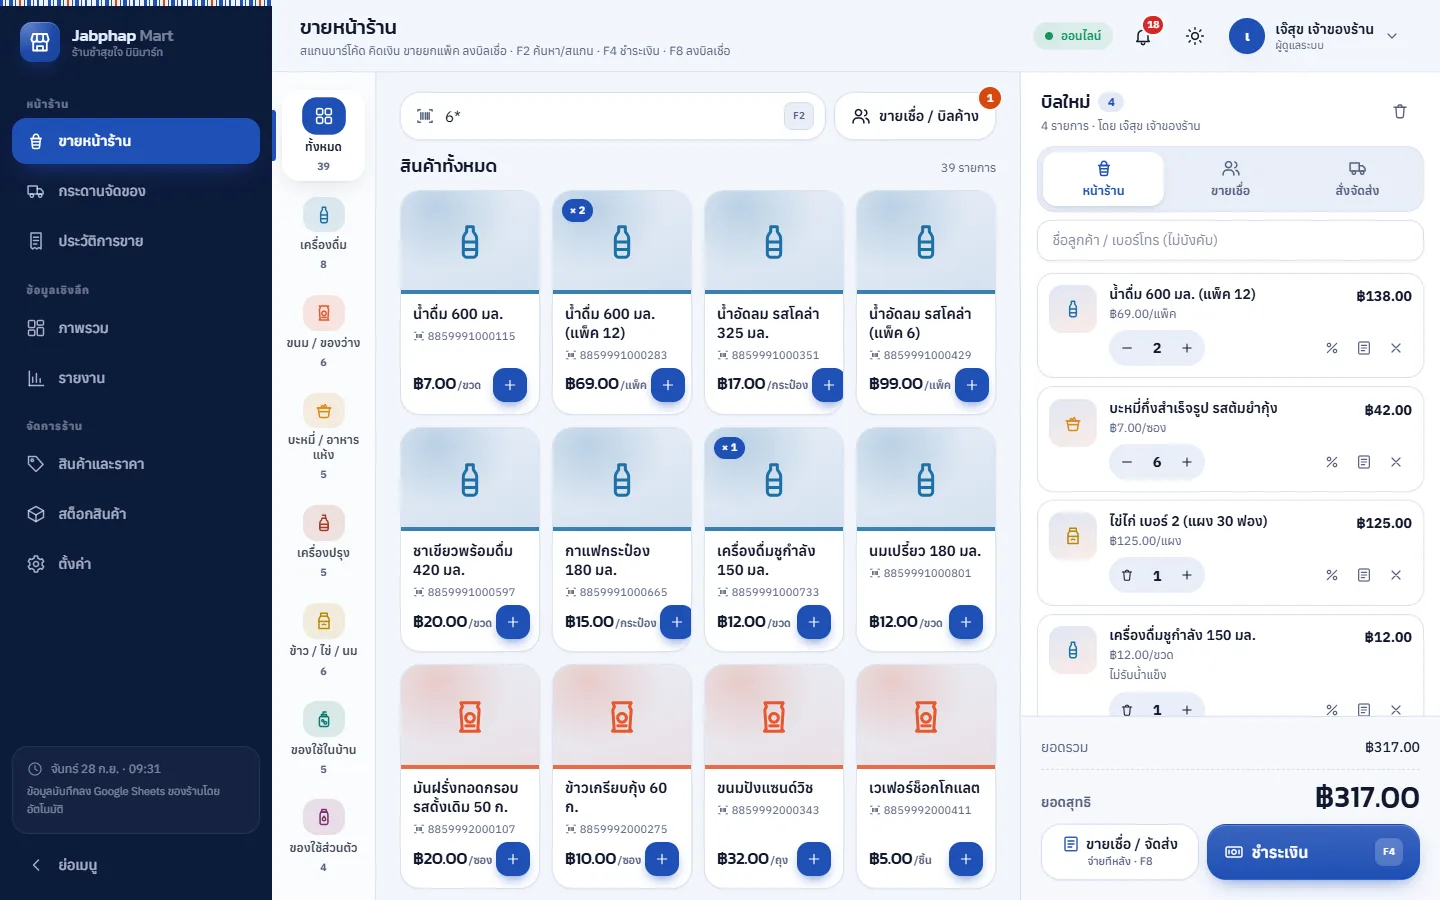The height and width of the screenshot is (900, 1440).
Task: Filter by ข้าว / ไข่ / นม category
Action: point(323,640)
